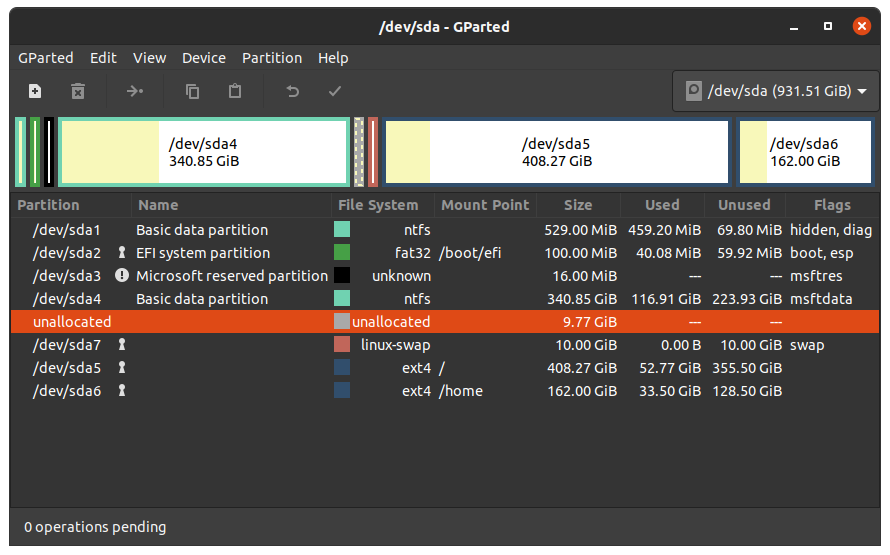Click the '9.77 GiB' size cell
This screenshot has width=890, height=555.
coord(590,322)
